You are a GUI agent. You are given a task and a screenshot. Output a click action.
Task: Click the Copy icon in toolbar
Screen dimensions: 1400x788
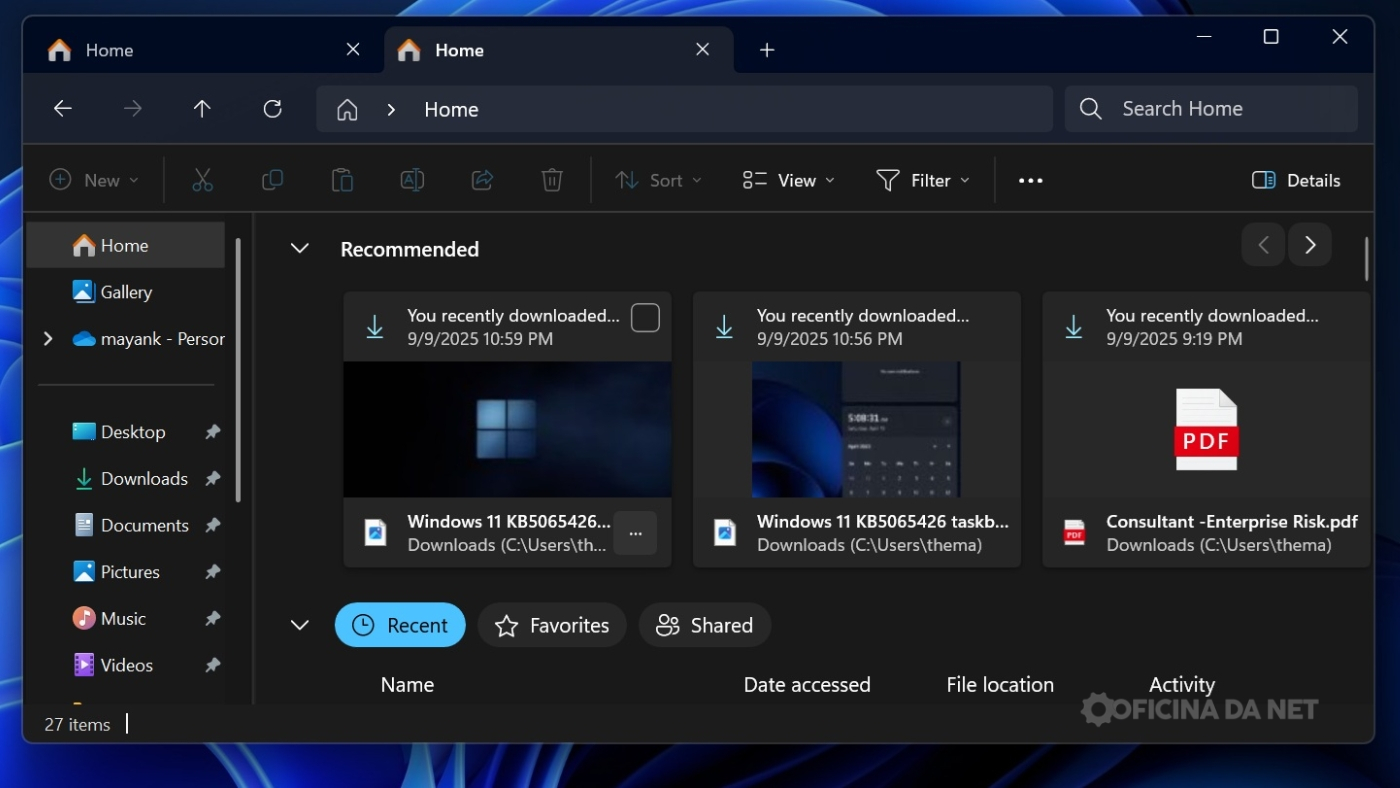point(272,180)
